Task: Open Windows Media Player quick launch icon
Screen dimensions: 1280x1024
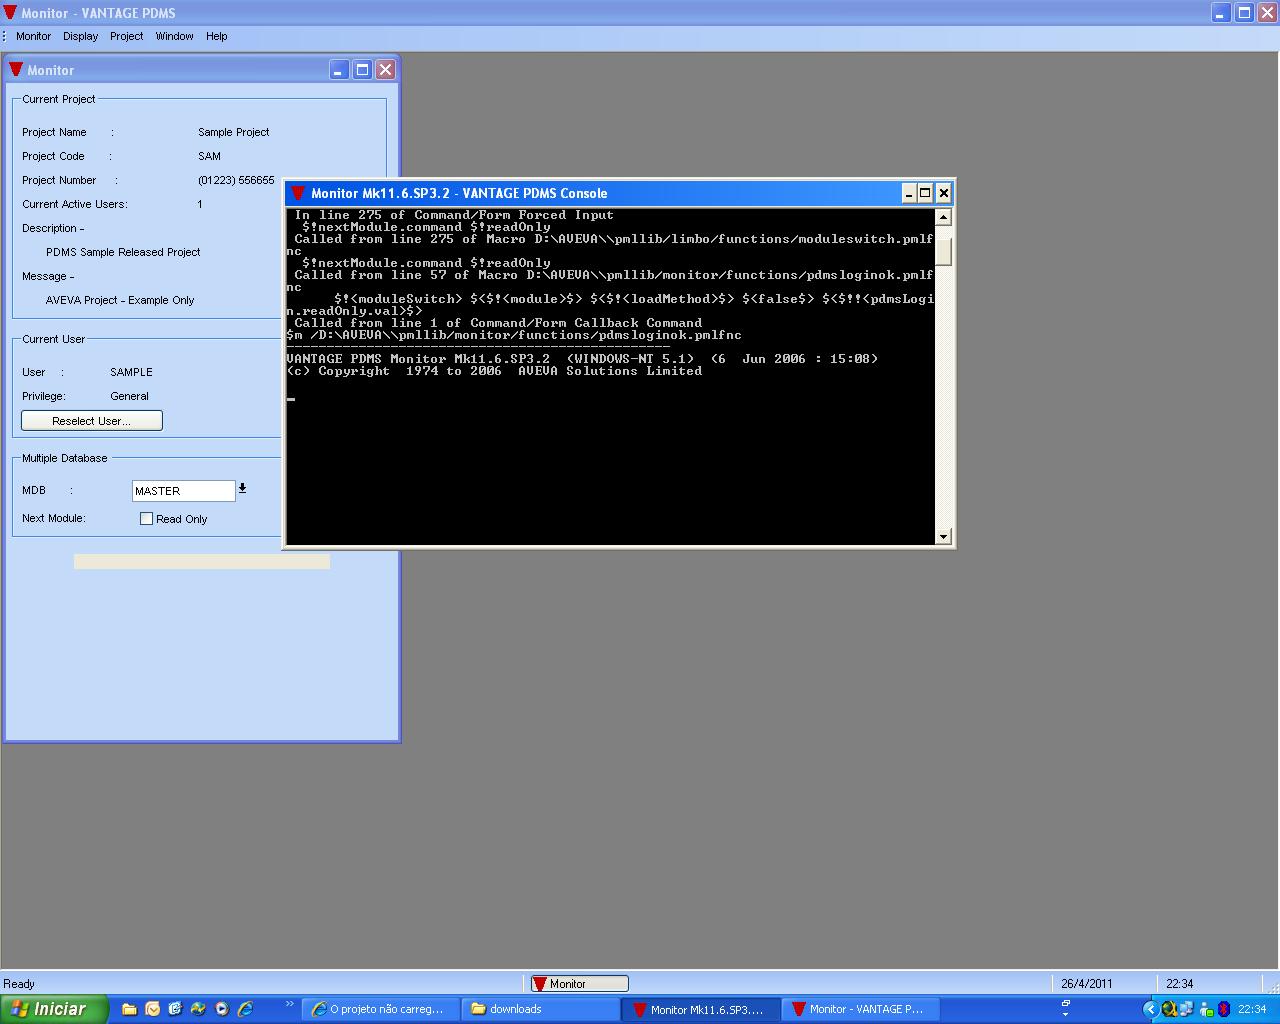Action: tap(221, 1009)
